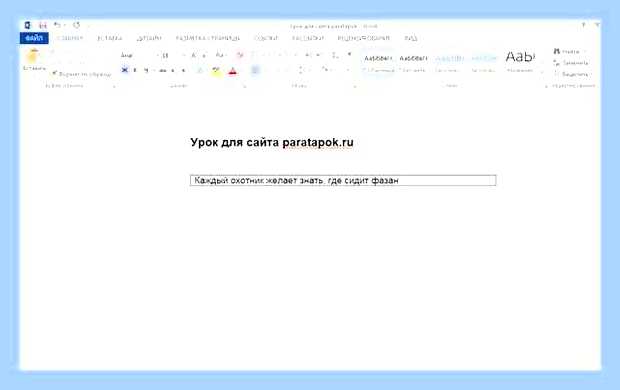
Task: Activate the Format Painter tool
Action: (82, 74)
